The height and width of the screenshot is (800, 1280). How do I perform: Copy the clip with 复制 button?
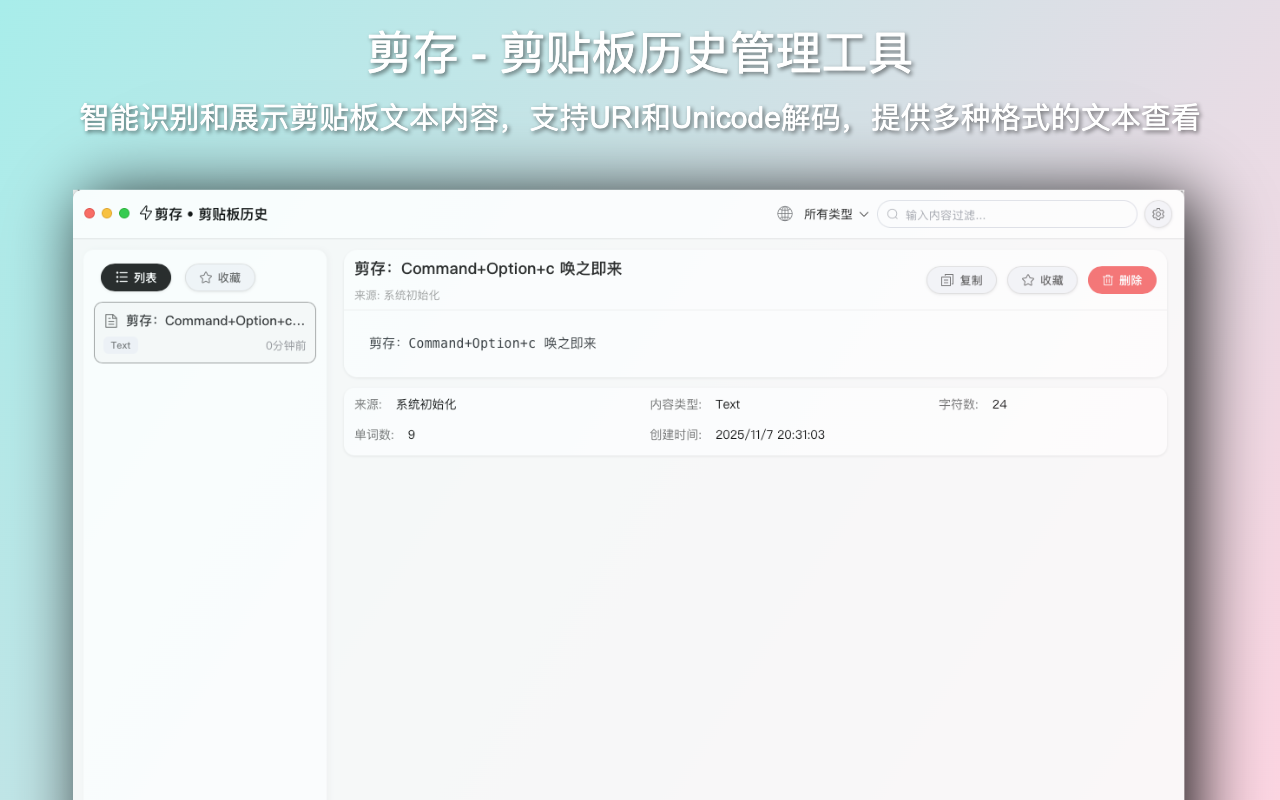(x=961, y=280)
